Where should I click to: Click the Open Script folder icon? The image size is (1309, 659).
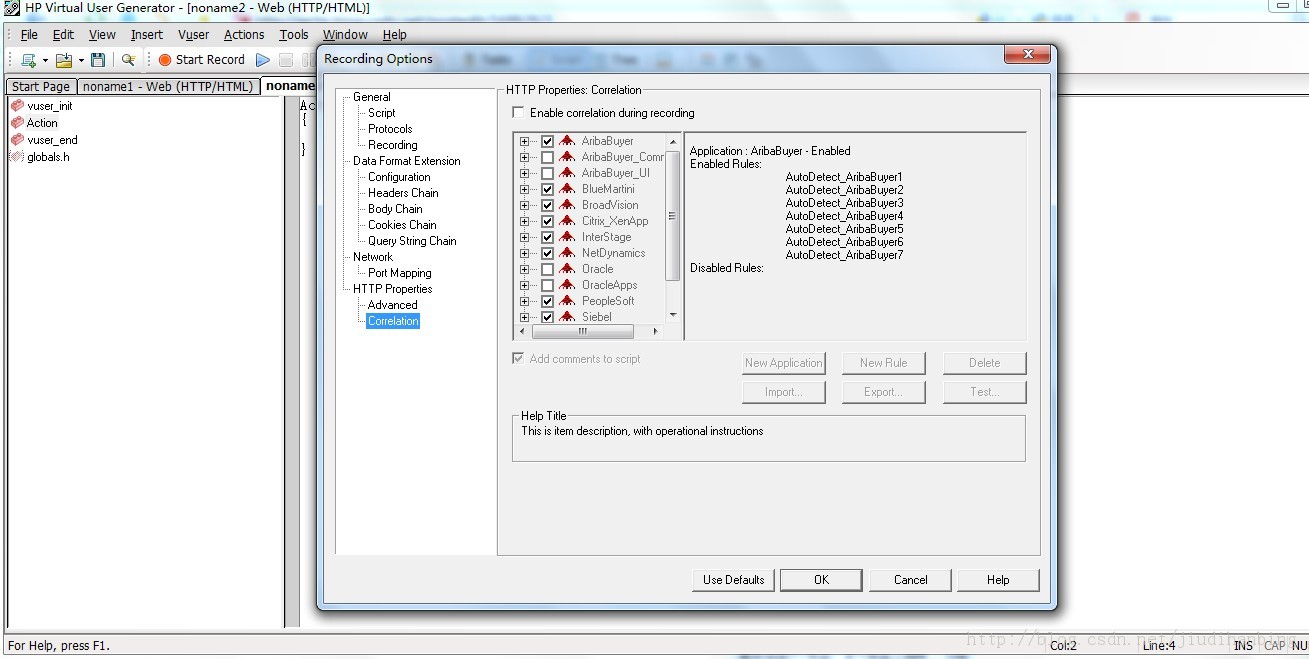coord(64,60)
